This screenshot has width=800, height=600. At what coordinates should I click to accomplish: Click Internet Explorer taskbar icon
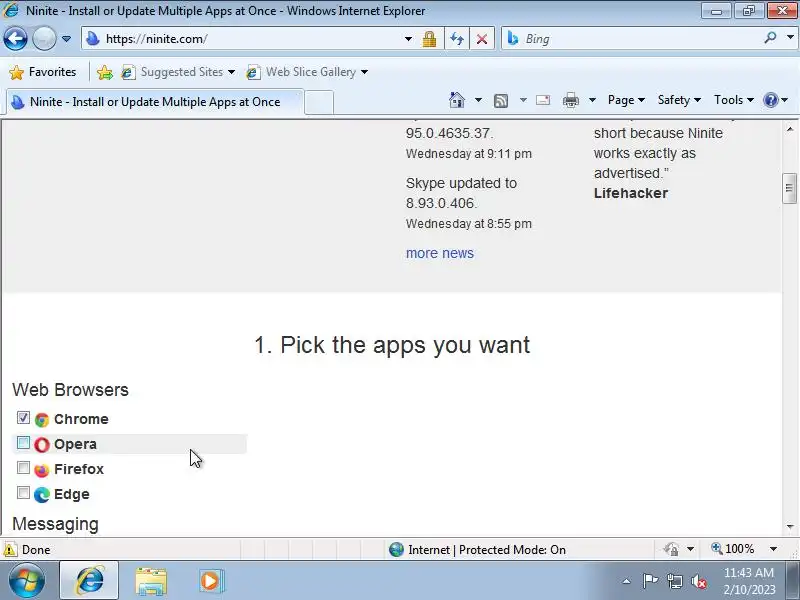[x=89, y=580]
